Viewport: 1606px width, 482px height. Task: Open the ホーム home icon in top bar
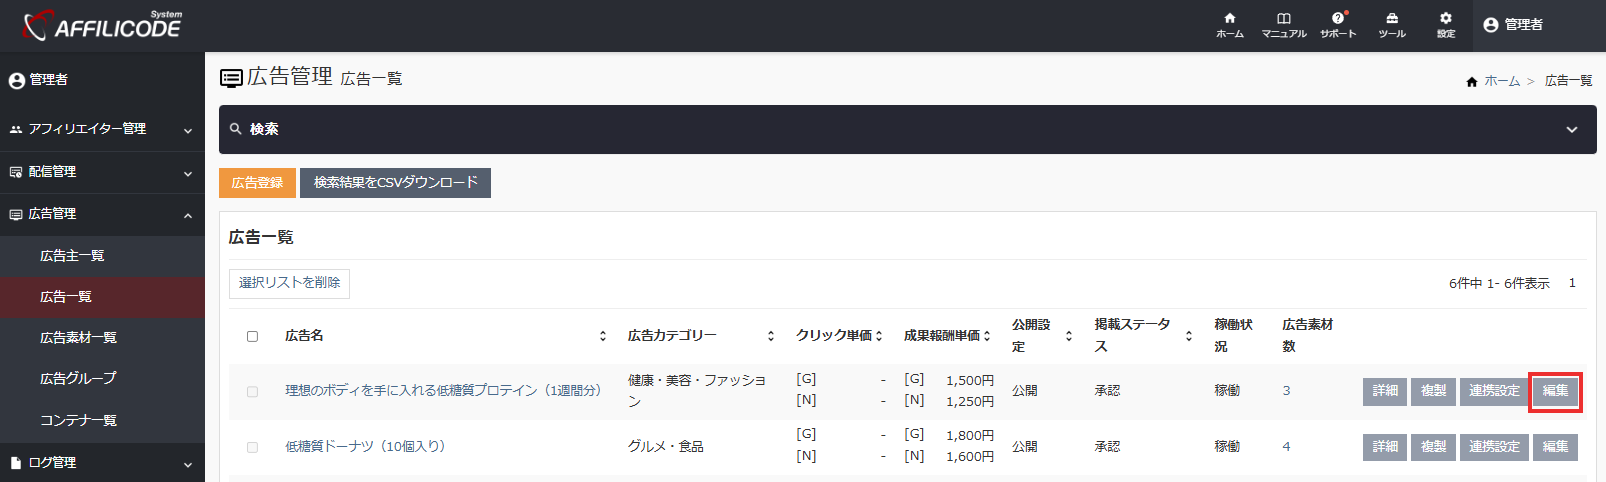[x=1230, y=25]
